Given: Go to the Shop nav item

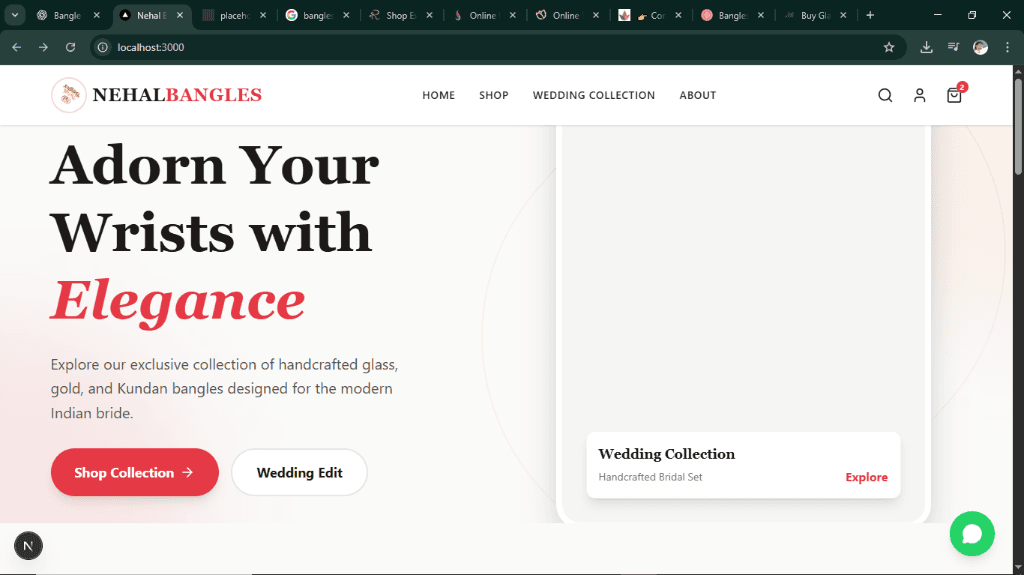Looking at the screenshot, I should [x=493, y=96].
